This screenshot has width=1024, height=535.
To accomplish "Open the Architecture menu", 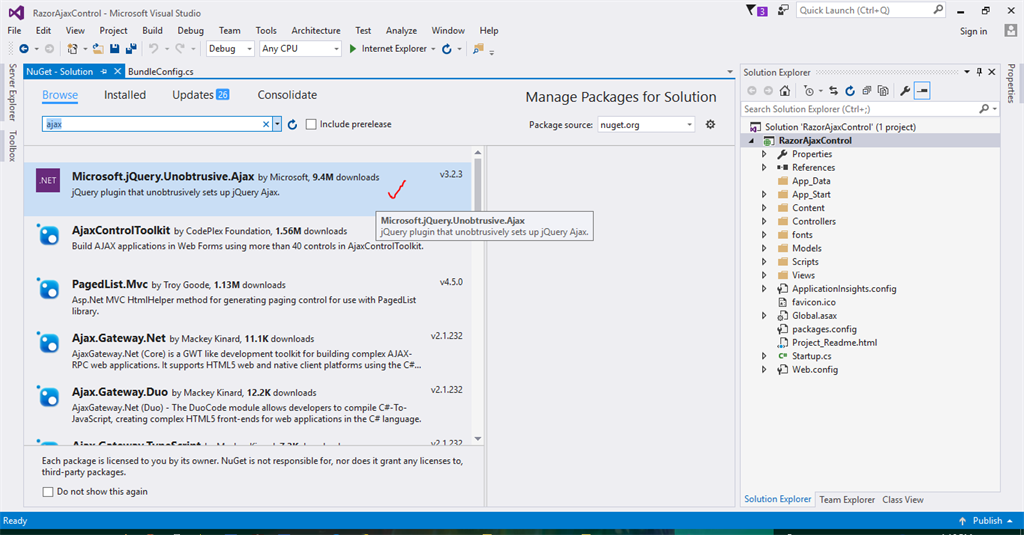I will point(316,31).
